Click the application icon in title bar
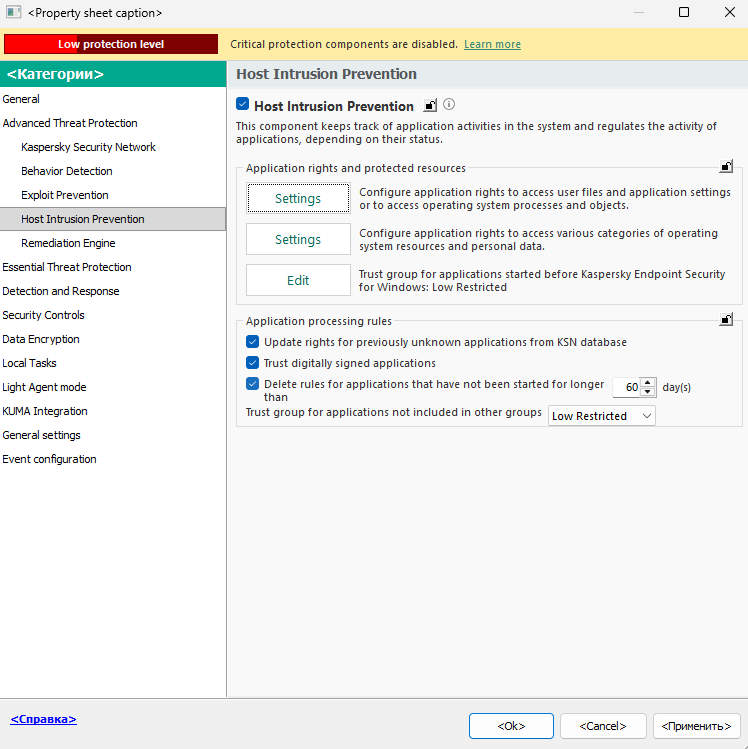The width and height of the screenshot is (748, 749). coord(13,13)
